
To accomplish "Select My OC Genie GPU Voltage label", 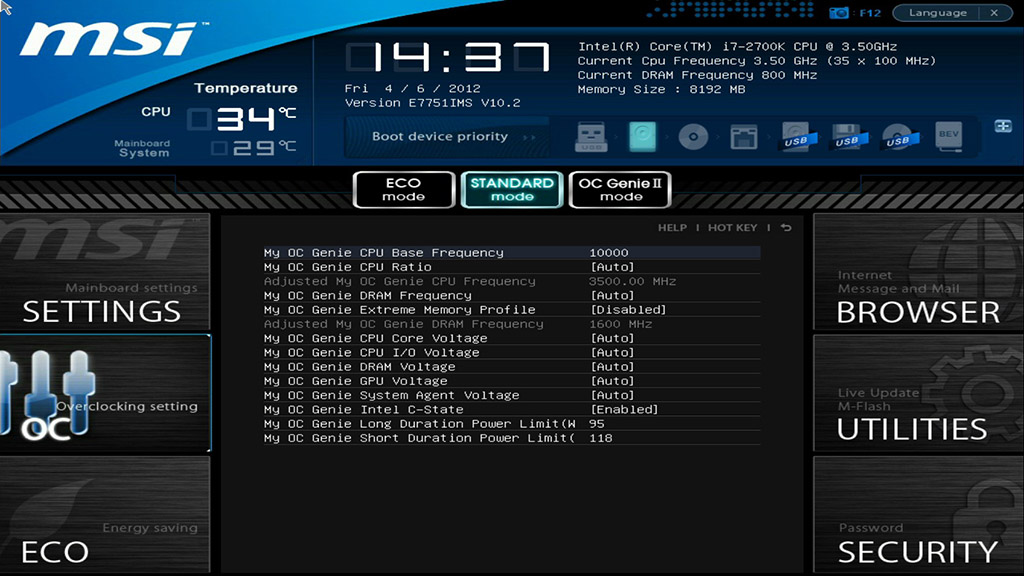I will coord(355,381).
